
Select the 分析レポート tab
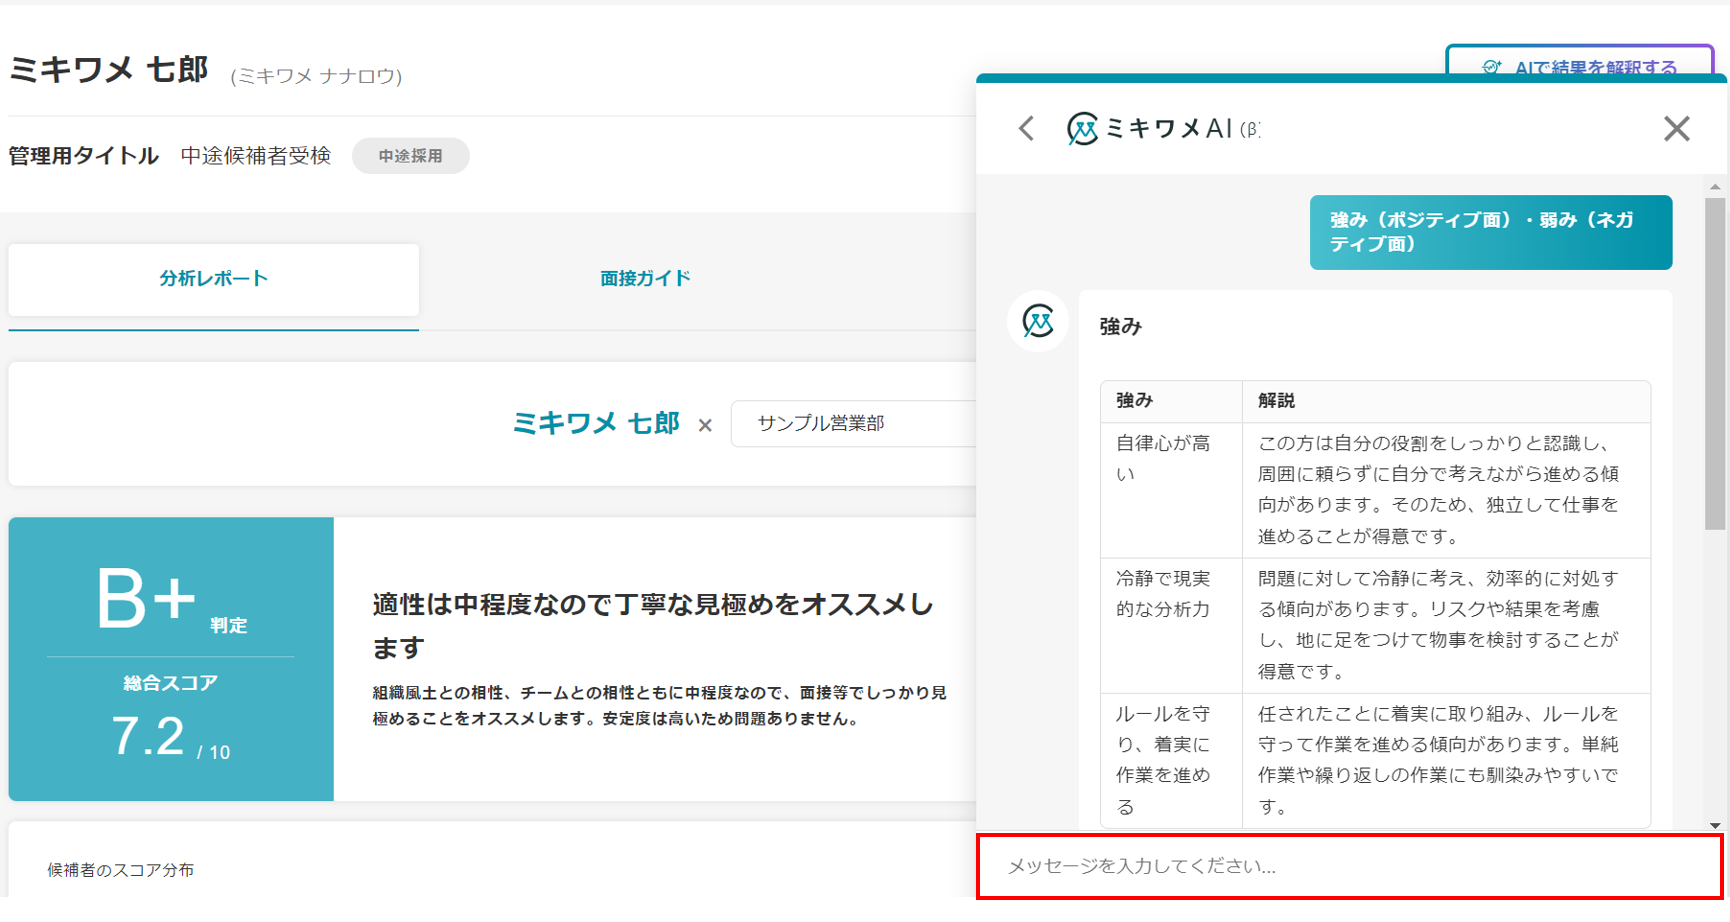click(213, 279)
